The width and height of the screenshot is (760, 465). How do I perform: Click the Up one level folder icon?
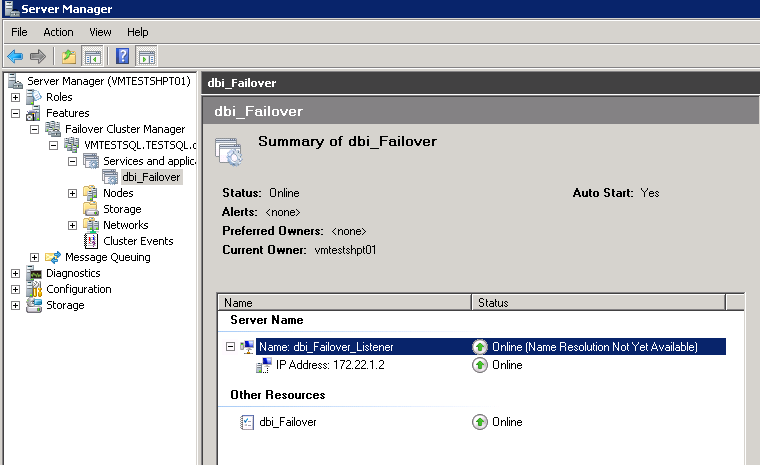[68, 56]
